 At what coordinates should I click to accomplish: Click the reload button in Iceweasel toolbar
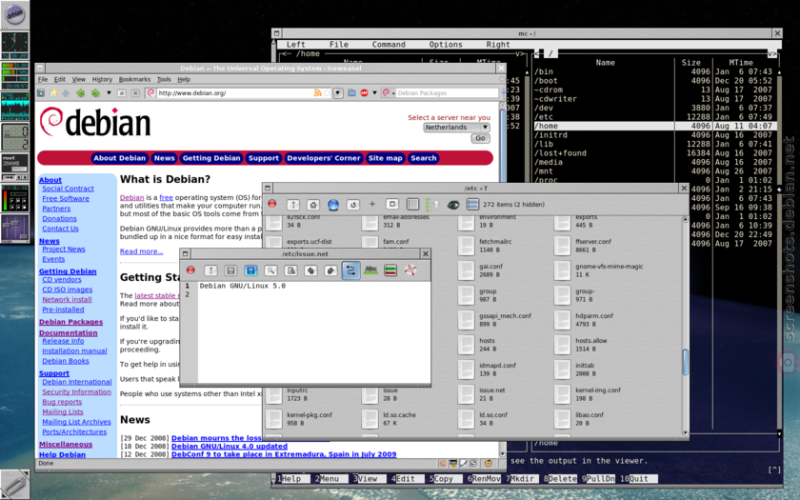[x=121, y=93]
